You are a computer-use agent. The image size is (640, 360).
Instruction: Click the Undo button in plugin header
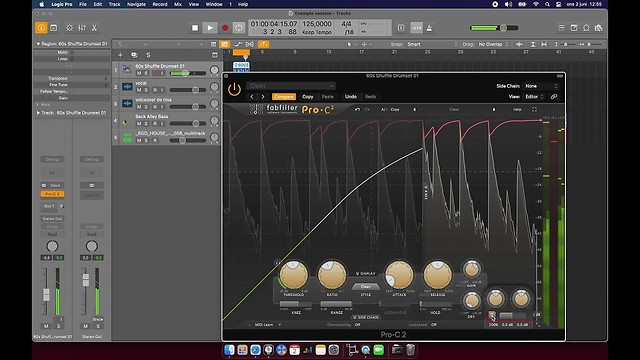click(x=351, y=97)
